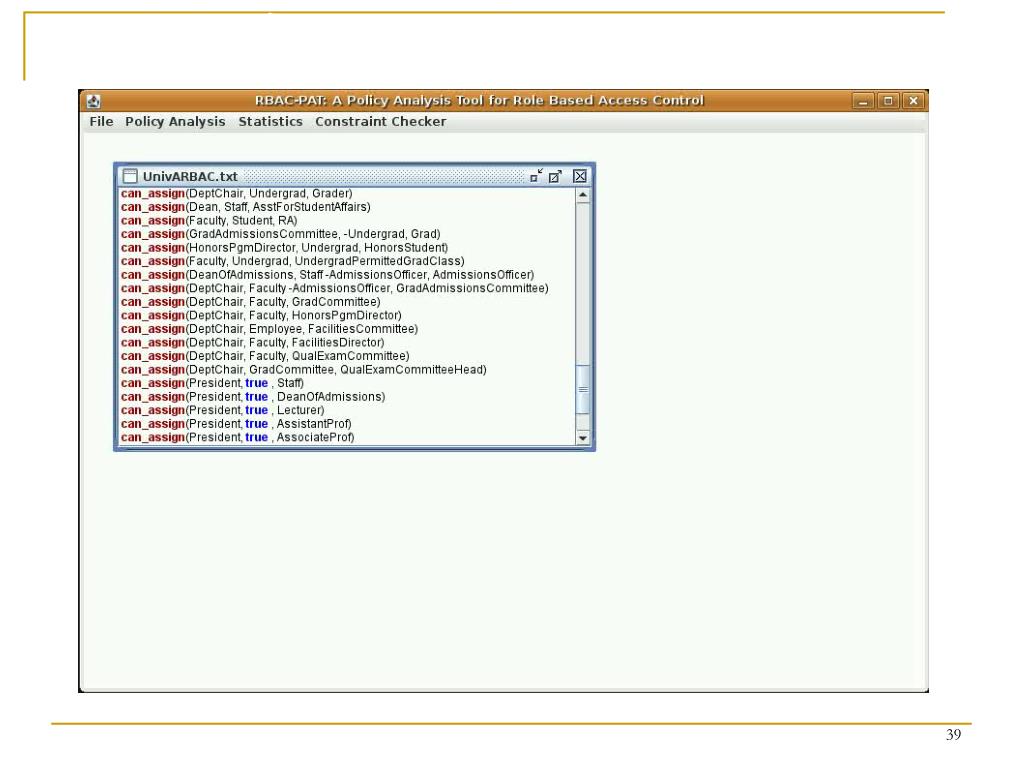
Task: Select the line with QualExamCommitteeHead
Action: [x=303, y=369]
